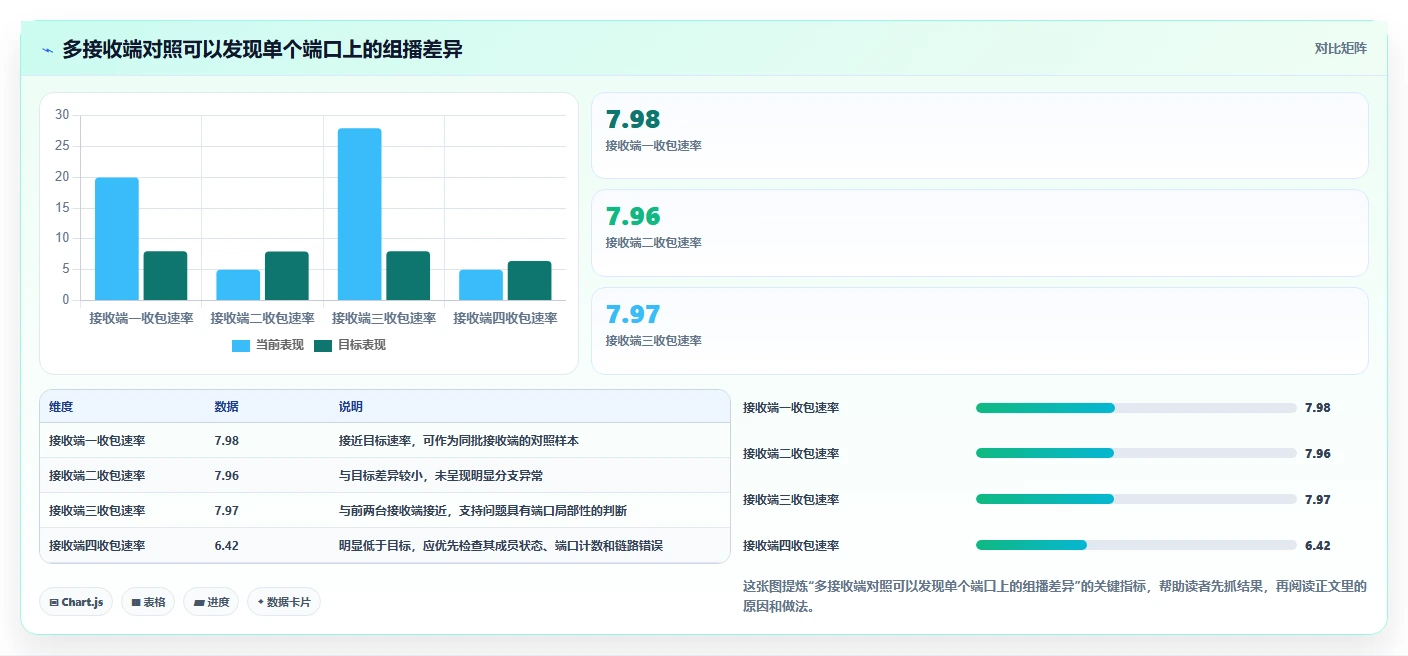Toggle the 当前表现 legend entry
Viewport: 1408px width, 656px height.
(268, 345)
